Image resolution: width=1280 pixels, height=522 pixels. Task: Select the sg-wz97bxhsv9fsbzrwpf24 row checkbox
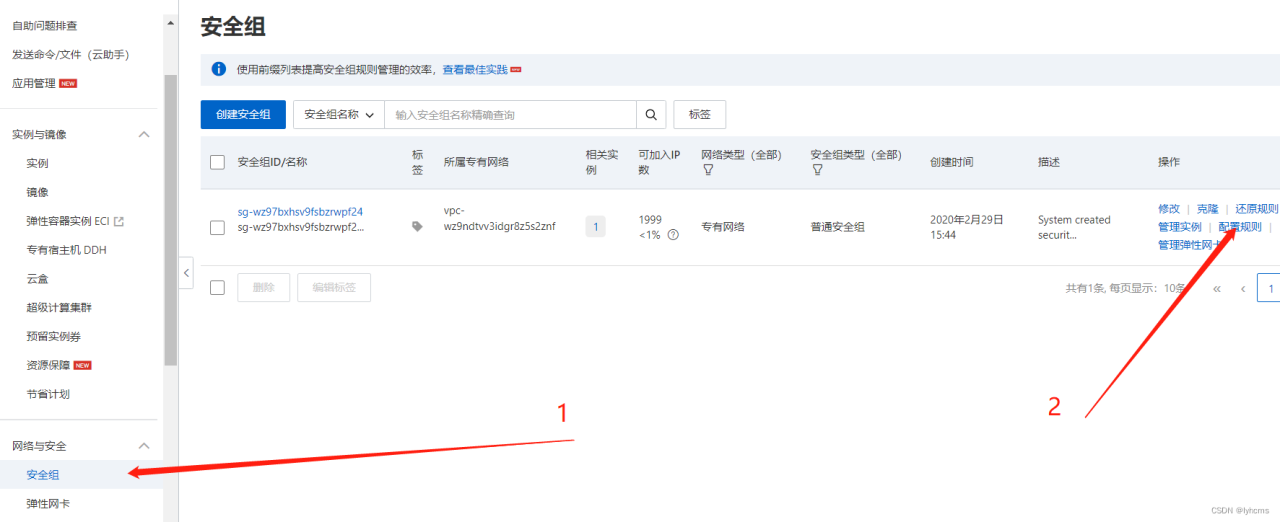pyautogui.click(x=217, y=228)
